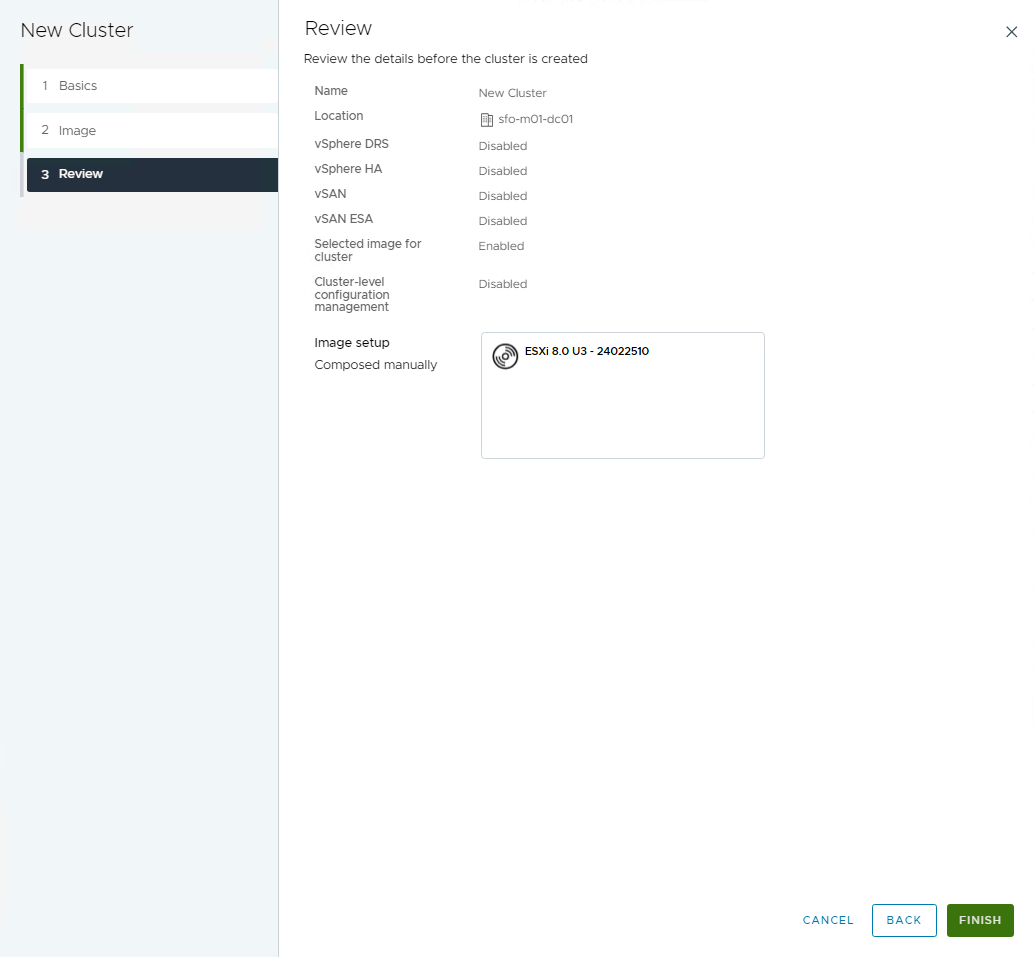Click the Back button
This screenshot has height=957, width=1034.
pos(903,920)
